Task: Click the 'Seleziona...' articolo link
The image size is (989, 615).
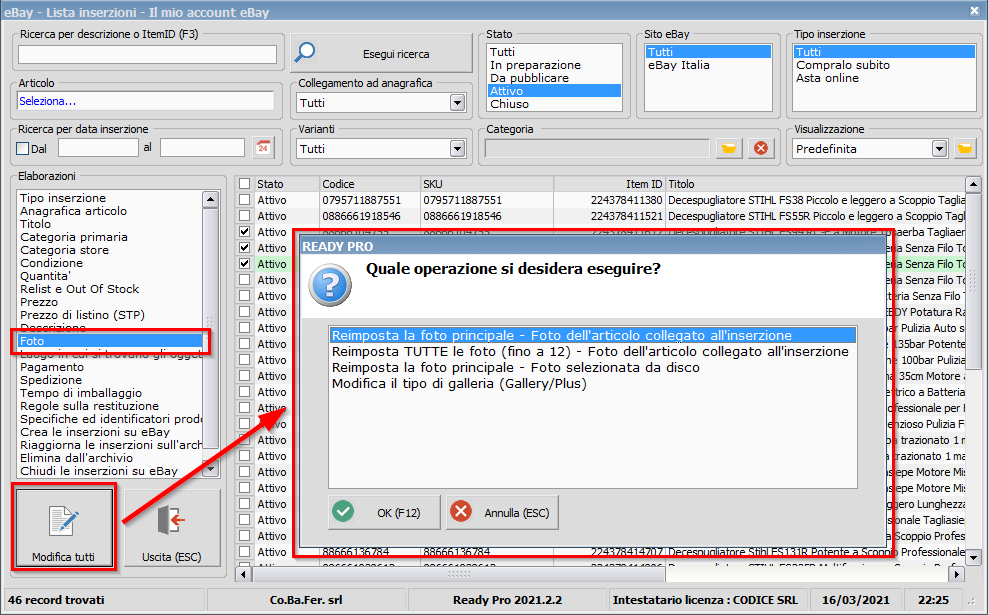Action: [x=48, y=101]
